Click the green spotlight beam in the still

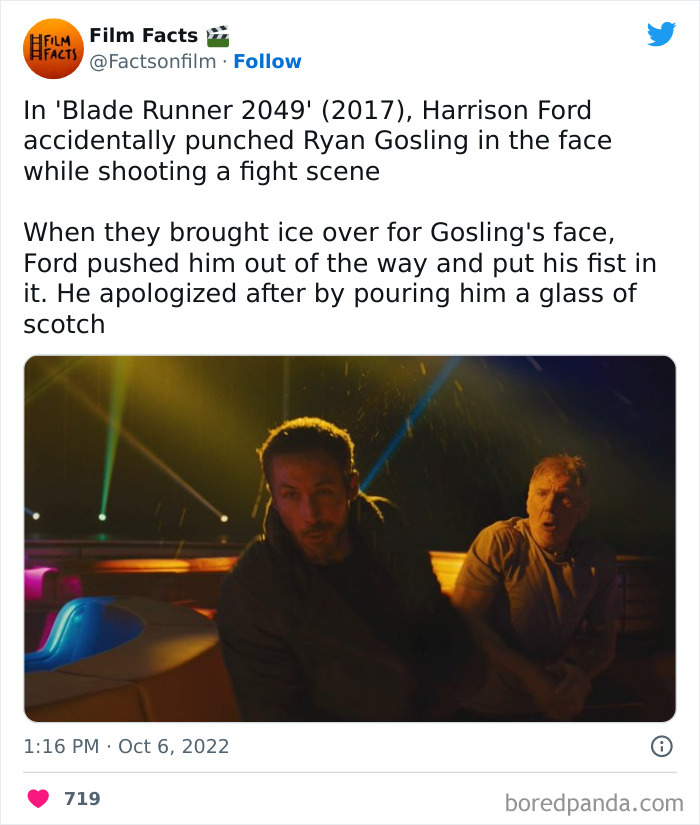[x=112, y=437]
